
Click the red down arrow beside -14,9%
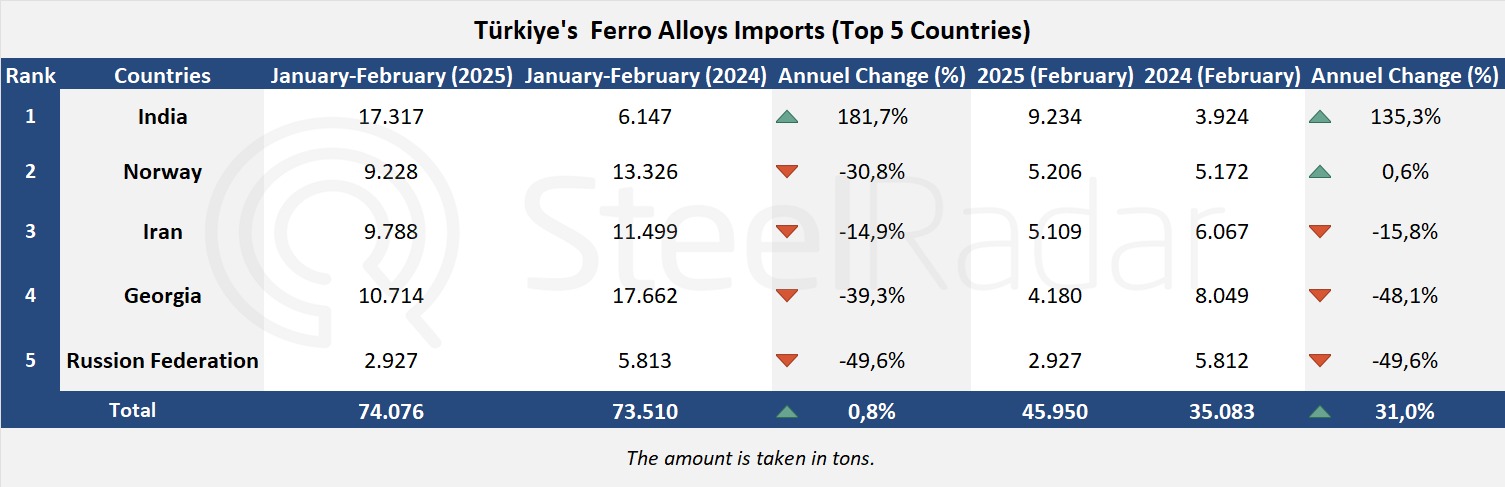(x=787, y=232)
